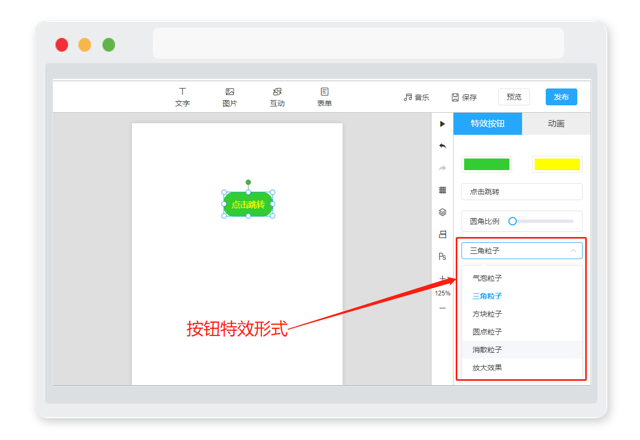Toggle the grid icon in sidebar
The image size is (640, 440).
442,190
